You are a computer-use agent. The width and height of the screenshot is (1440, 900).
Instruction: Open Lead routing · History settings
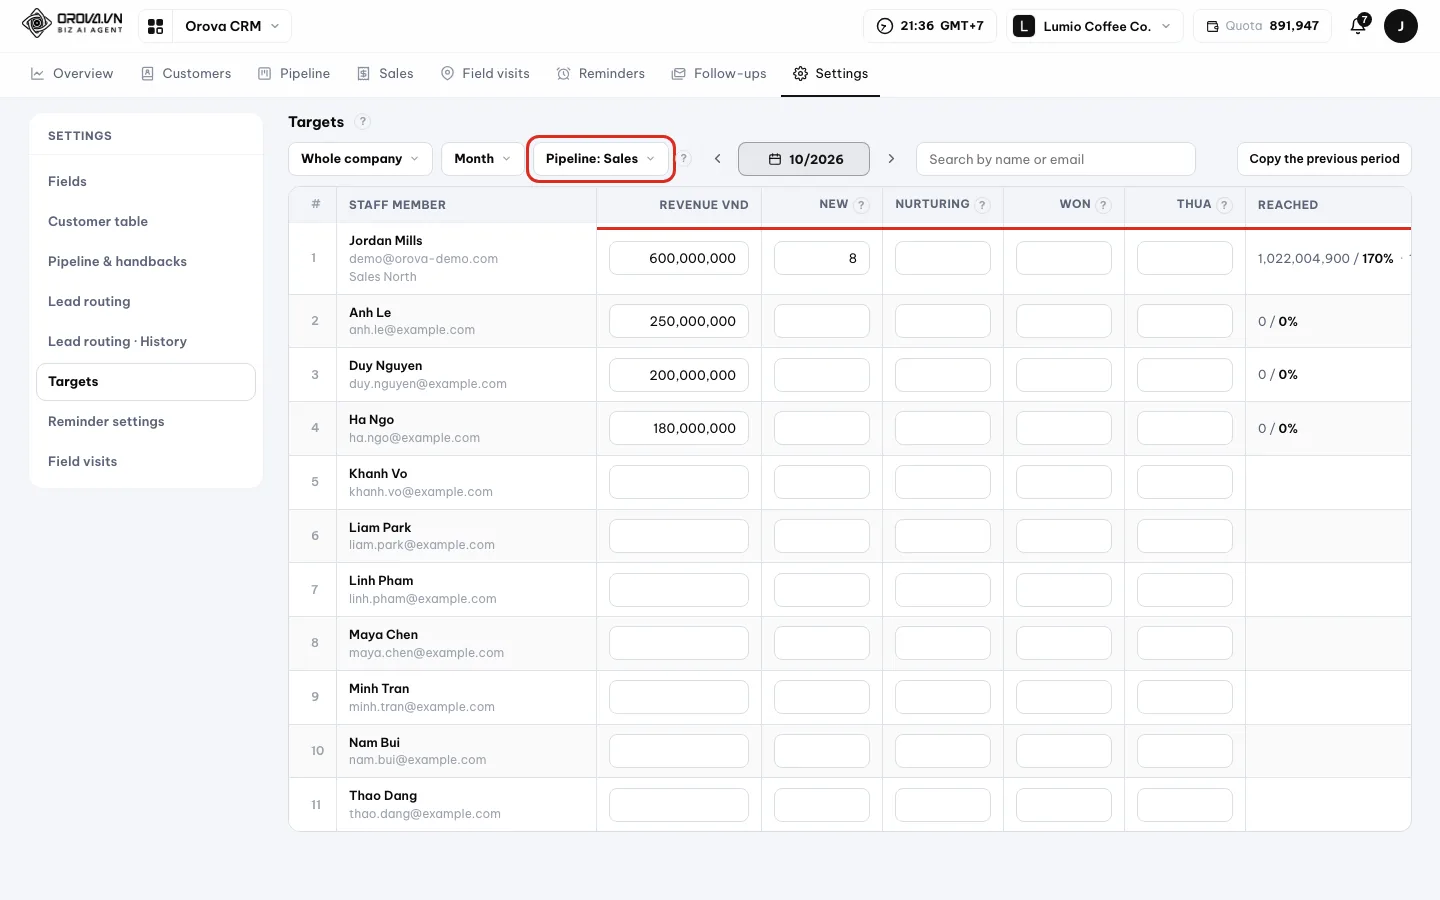coord(146,341)
